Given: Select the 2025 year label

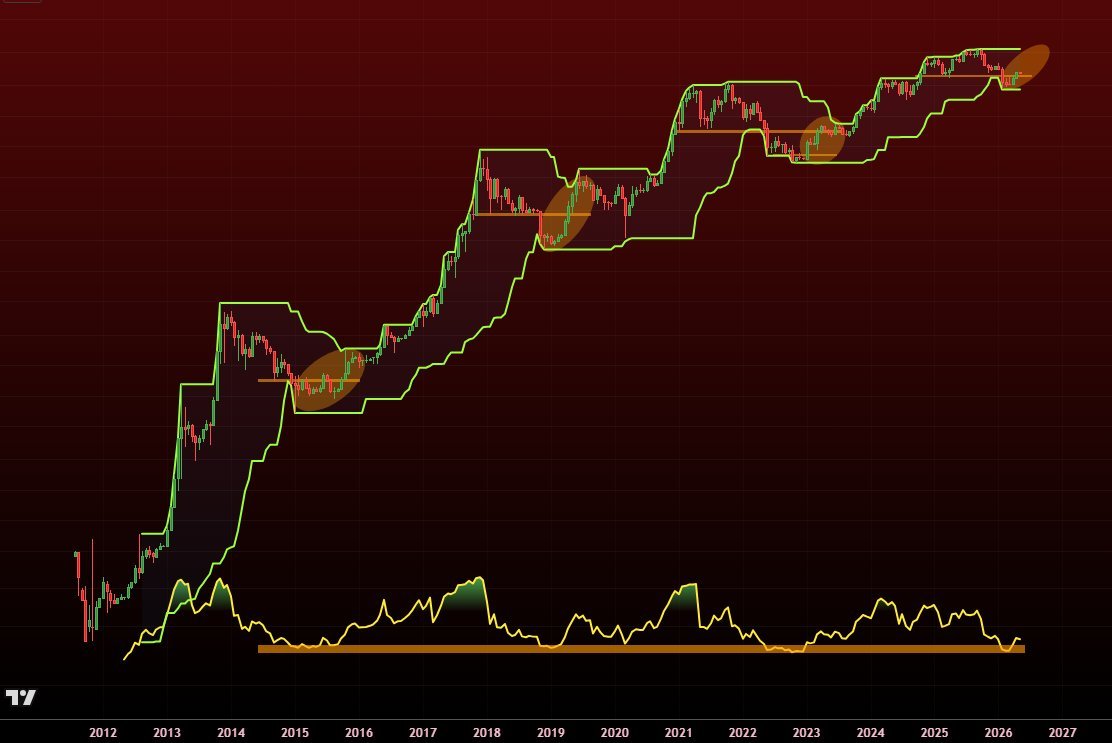Looking at the screenshot, I should point(934,732).
